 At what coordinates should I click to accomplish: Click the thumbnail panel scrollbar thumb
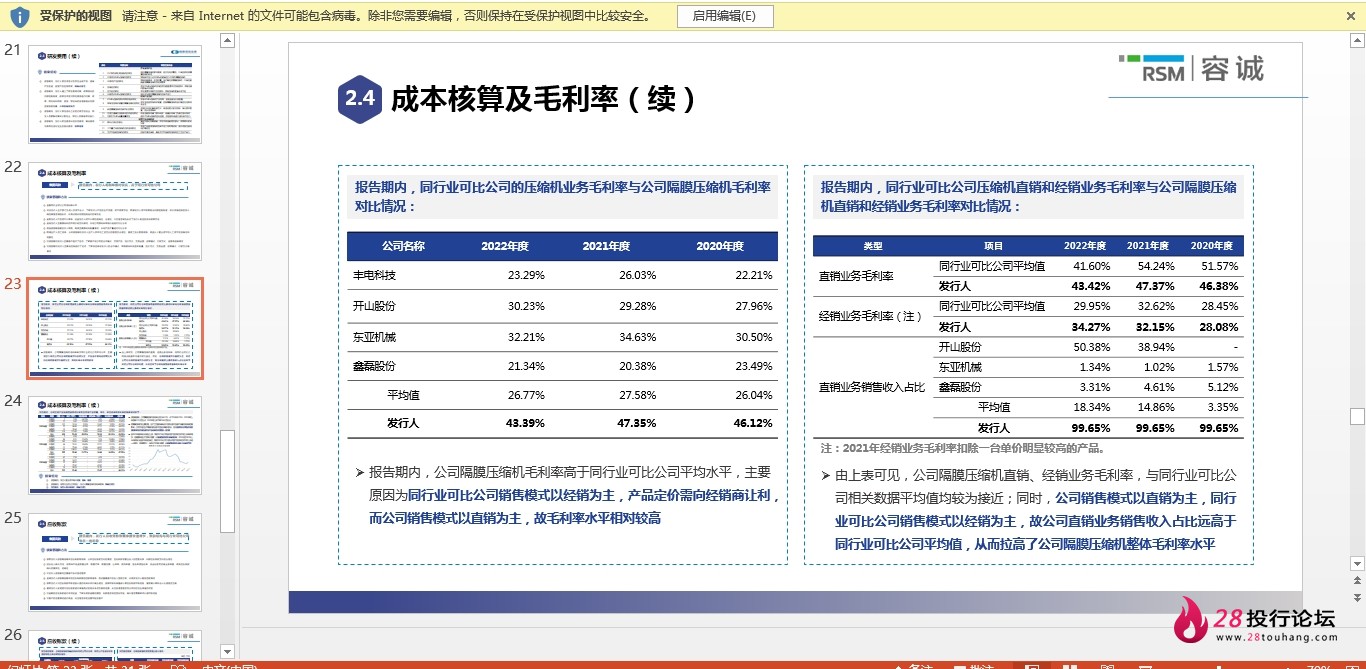pyautogui.click(x=227, y=480)
